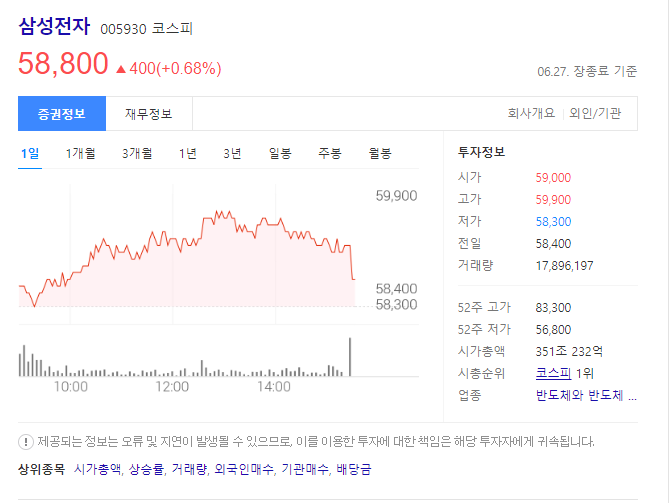Select the 1년 chart period tab
This screenshot has width=670, height=503.
pyautogui.click(x=188, y=153)
